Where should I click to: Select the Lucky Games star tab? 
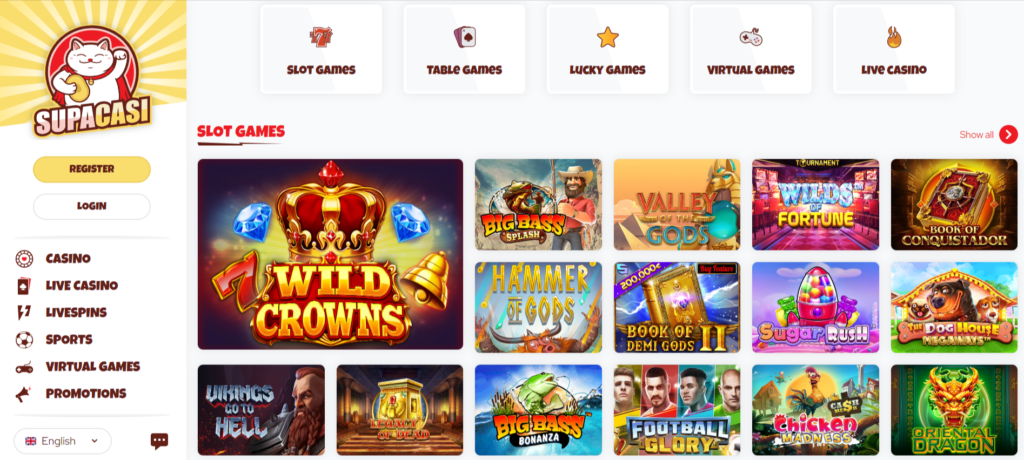(607, 49)
